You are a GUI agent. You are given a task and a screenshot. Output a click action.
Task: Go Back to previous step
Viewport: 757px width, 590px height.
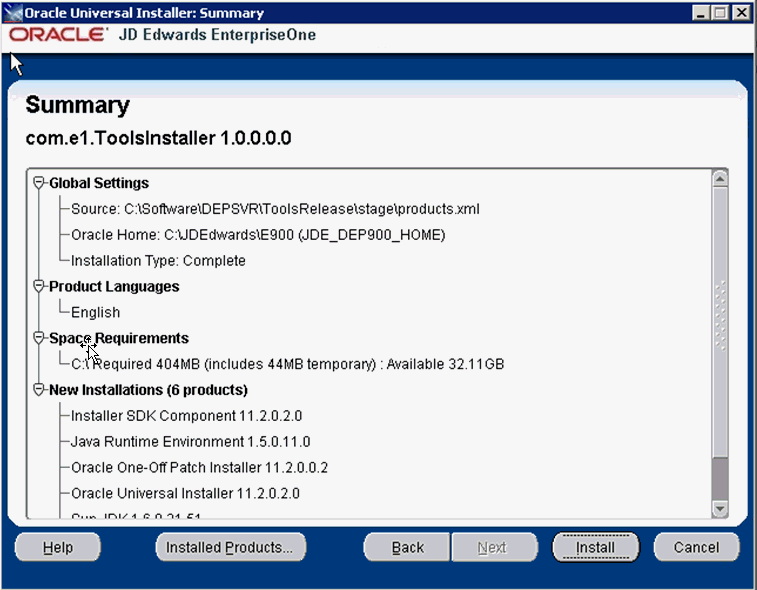click(407, 547)
